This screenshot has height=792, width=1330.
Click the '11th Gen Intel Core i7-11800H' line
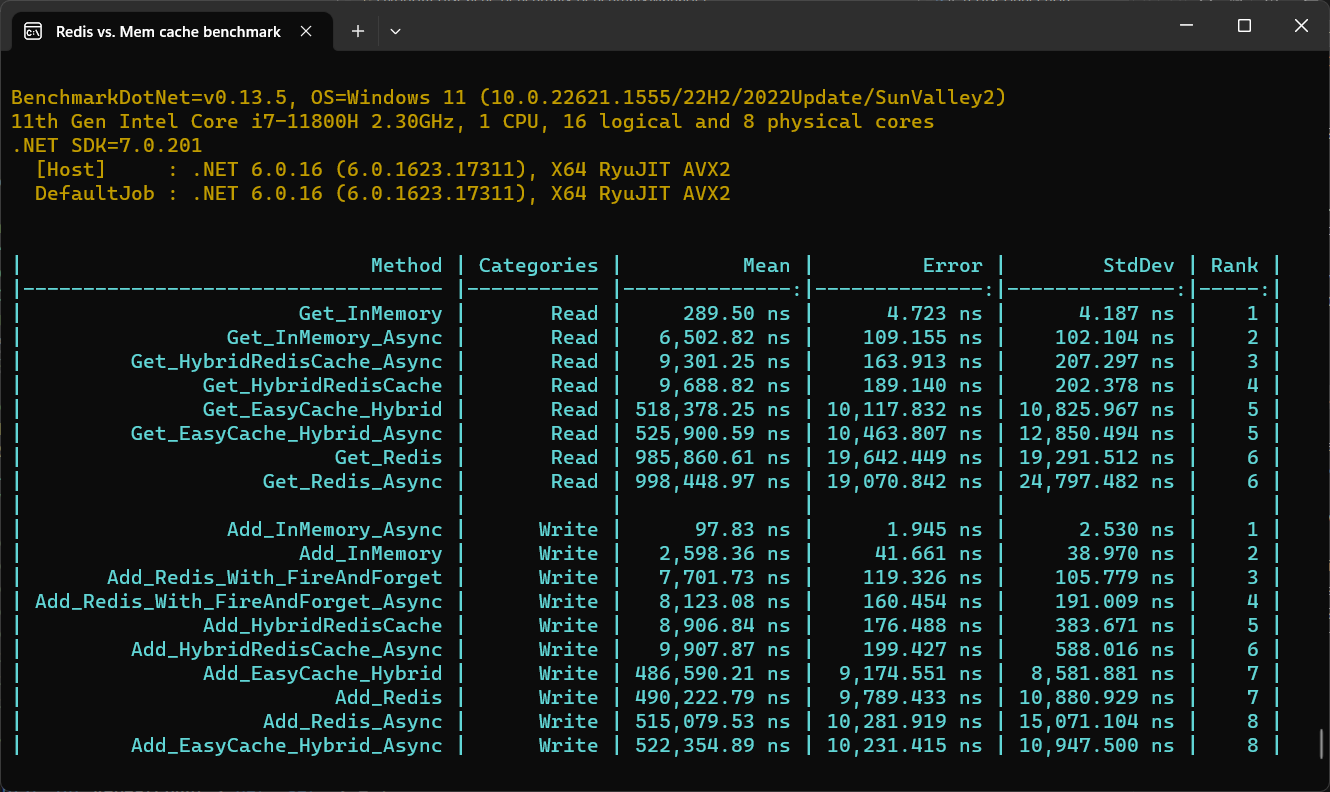pos(472,121)
